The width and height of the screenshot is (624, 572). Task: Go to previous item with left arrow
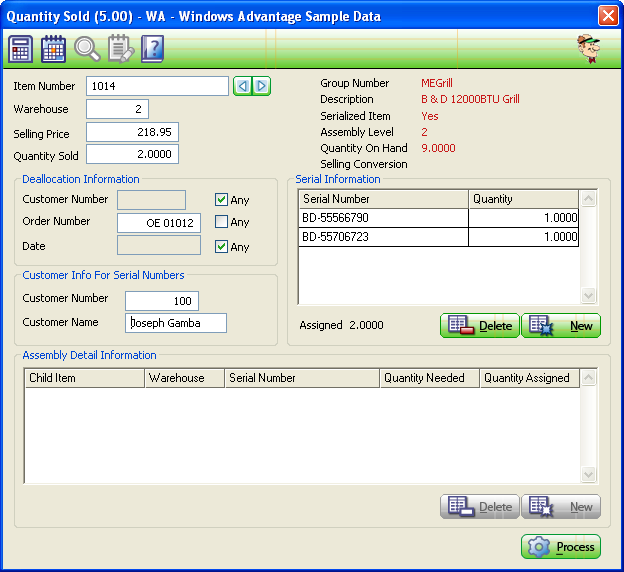[x=242, y=87]
